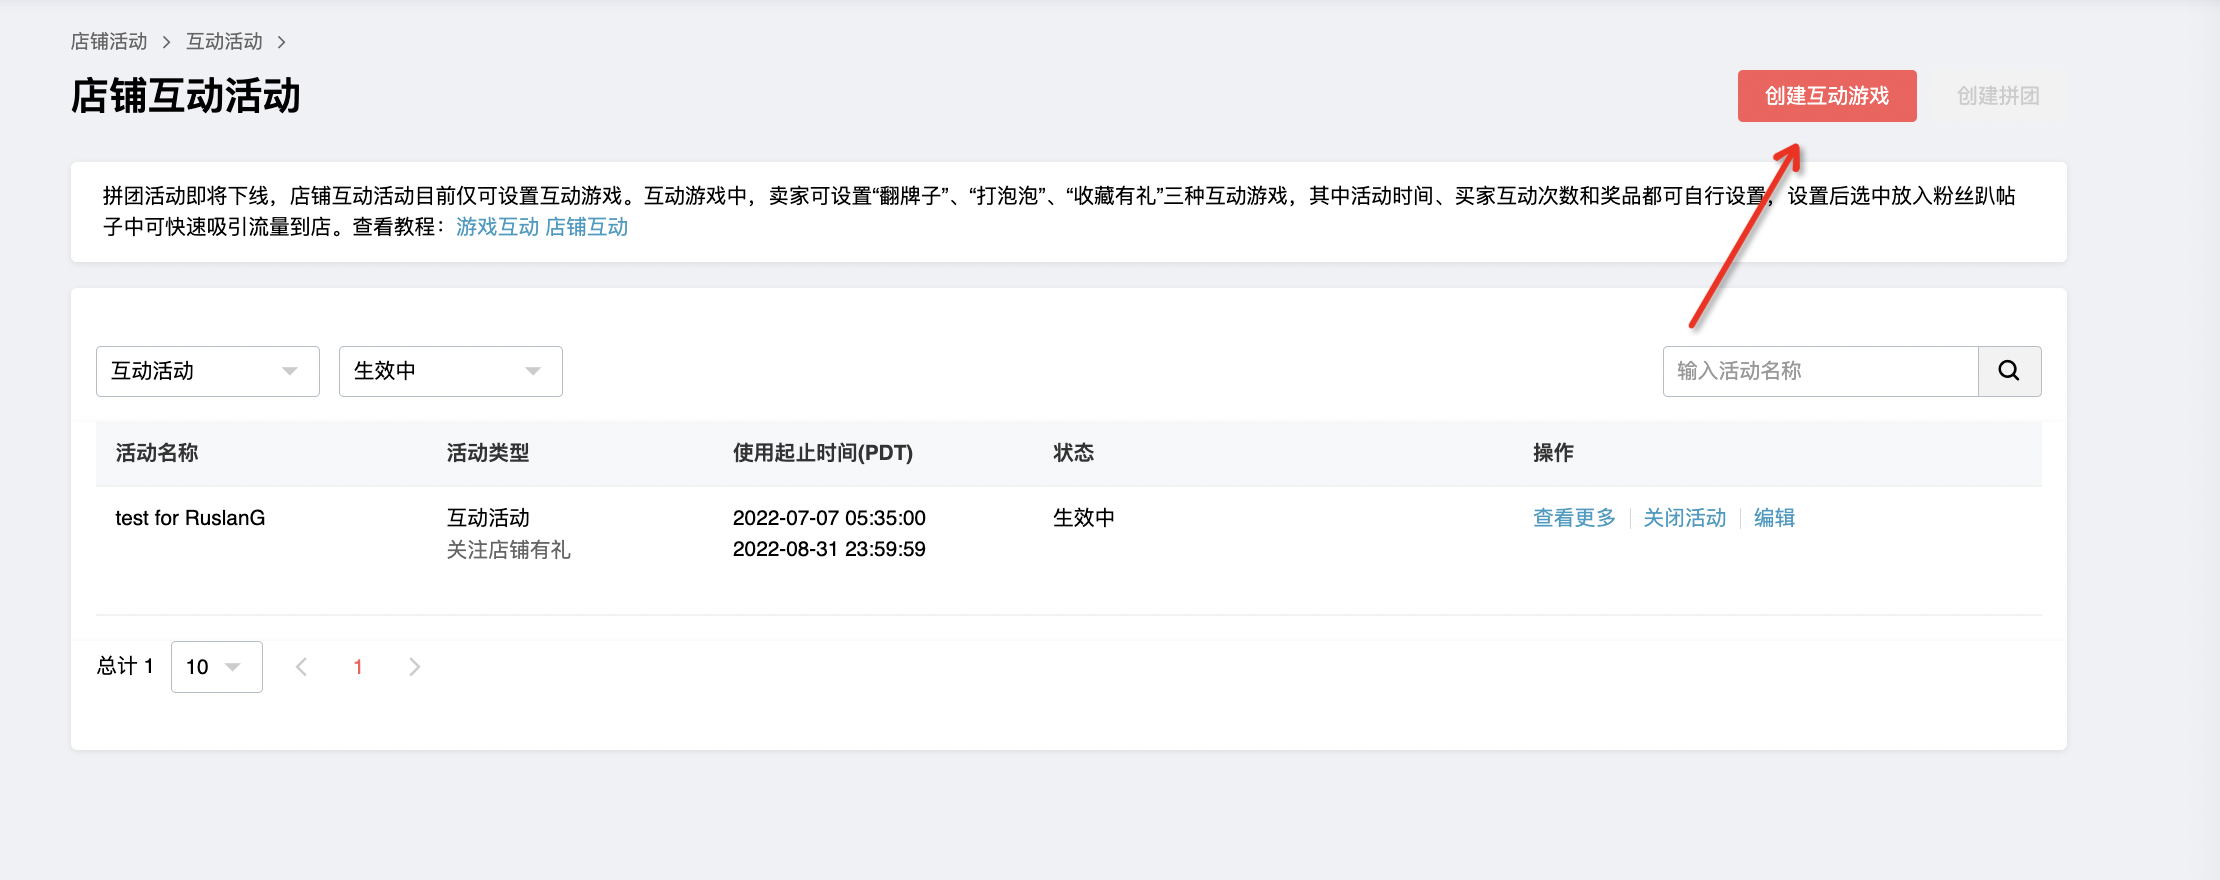
Task: Select page number 1 in pagination
Action: [358, 667]
